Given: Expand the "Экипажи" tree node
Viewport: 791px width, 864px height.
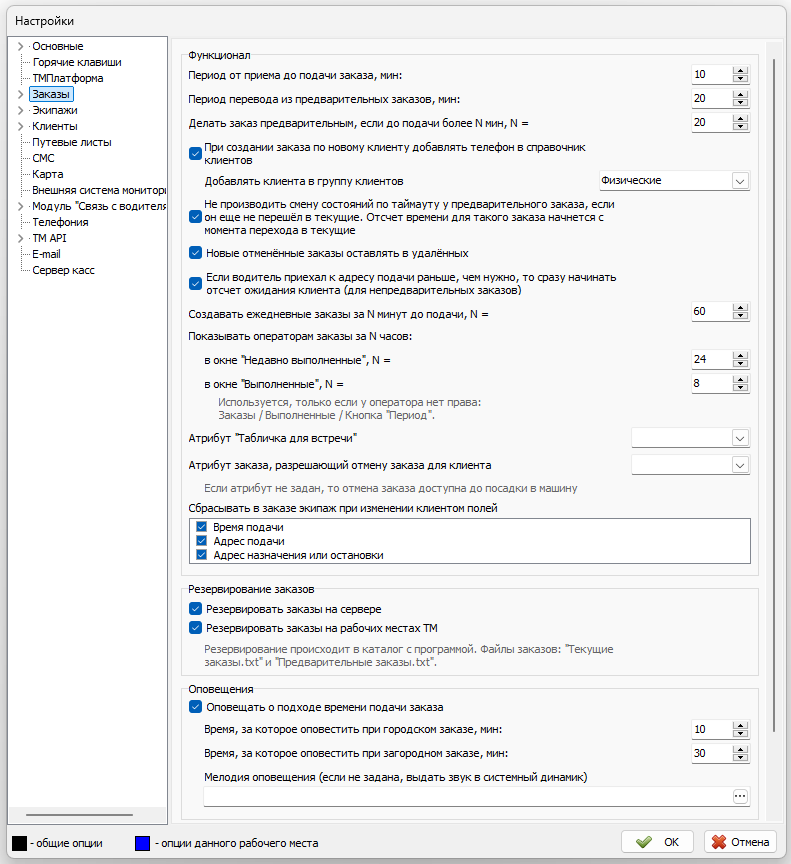Looking at the screenshot, I should (x=20, y=110).
